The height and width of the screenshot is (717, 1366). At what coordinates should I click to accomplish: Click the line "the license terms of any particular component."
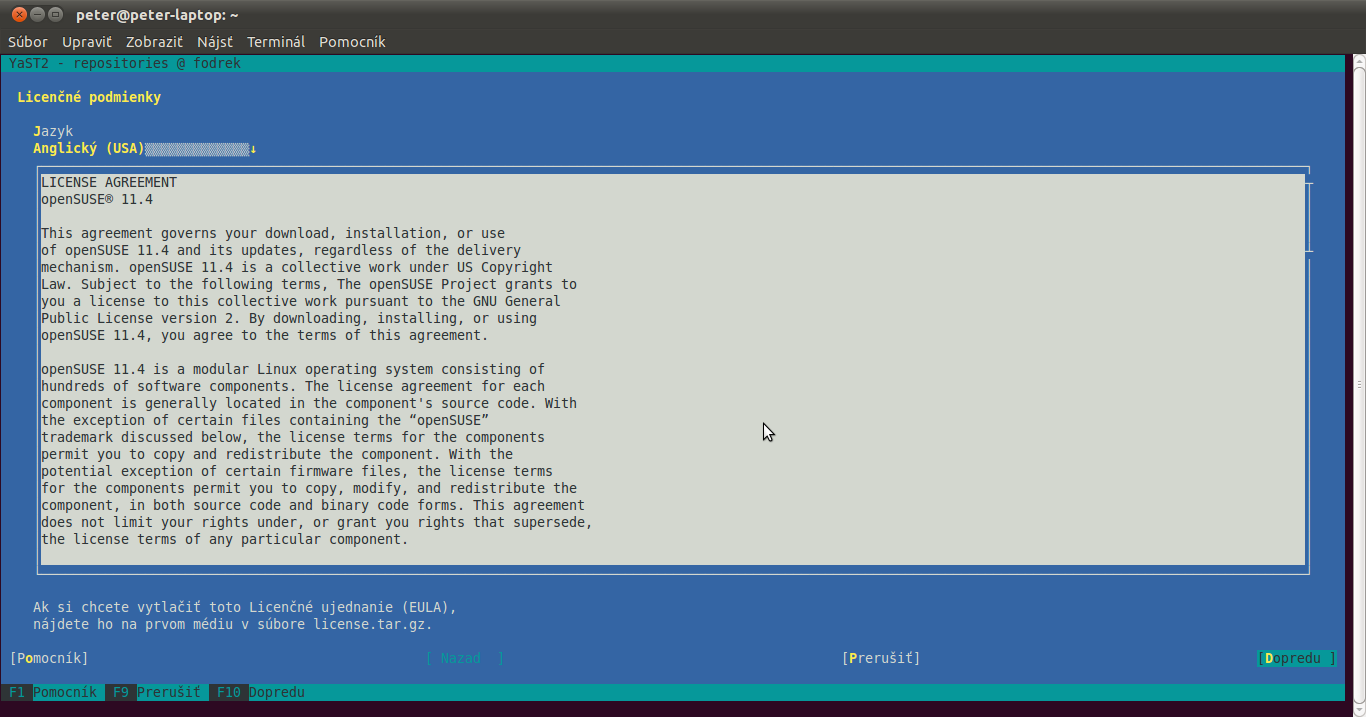225,539
